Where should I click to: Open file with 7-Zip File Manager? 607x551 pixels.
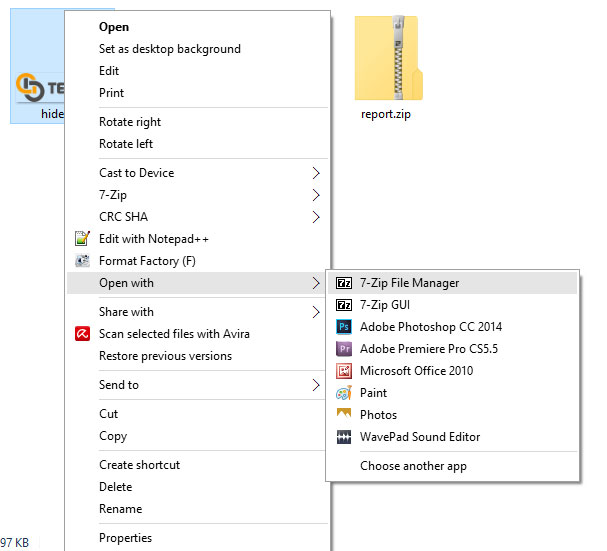pyautogui.click(x=453, y=283)
